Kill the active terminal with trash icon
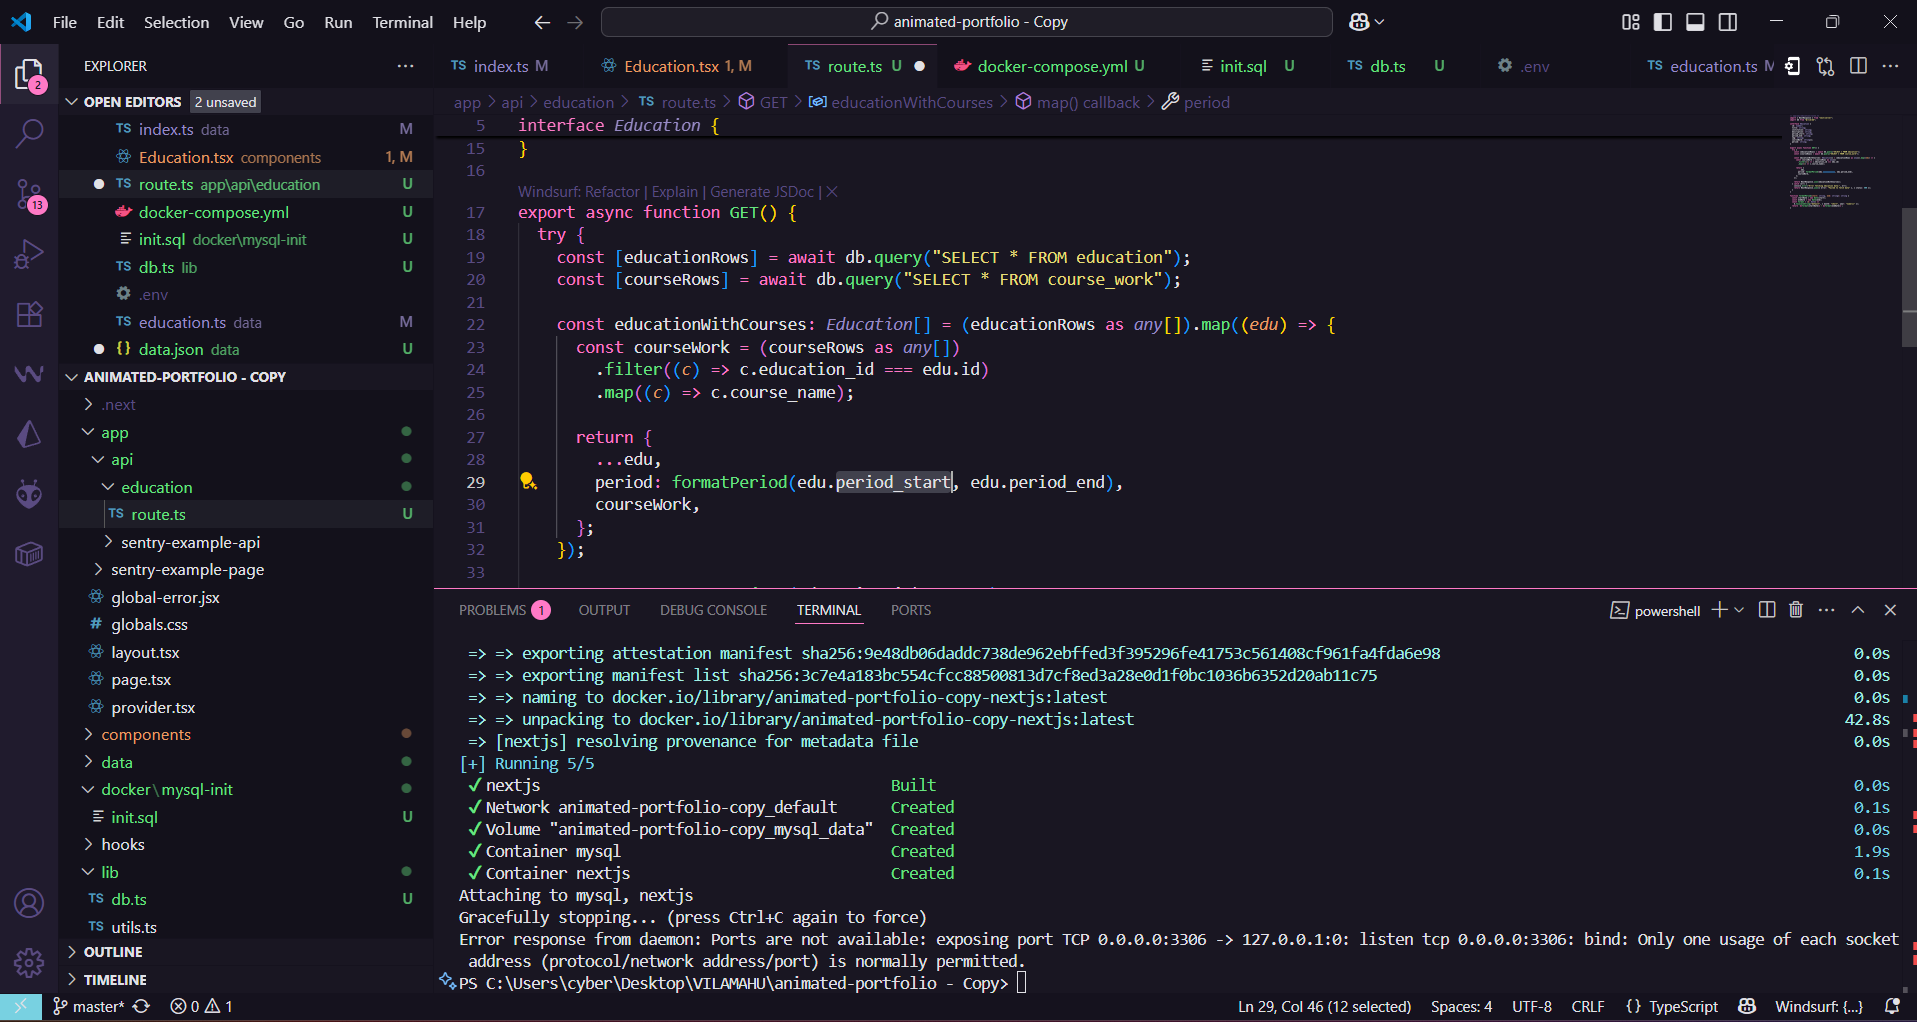Viewport: 1917px width, 1022px height. pos(1795,609)
